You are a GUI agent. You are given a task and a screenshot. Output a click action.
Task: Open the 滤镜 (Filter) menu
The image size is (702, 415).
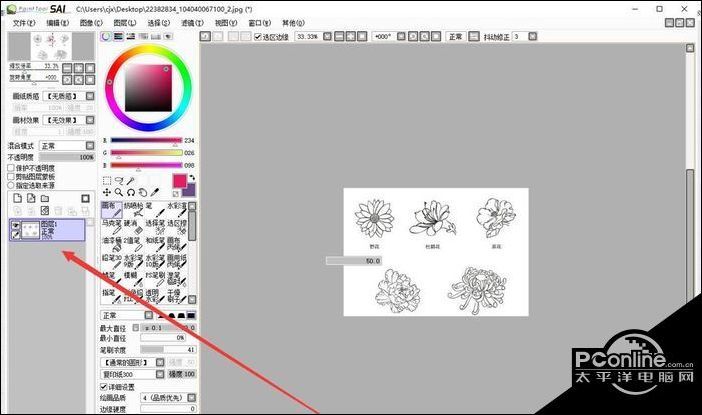point(193,23)
